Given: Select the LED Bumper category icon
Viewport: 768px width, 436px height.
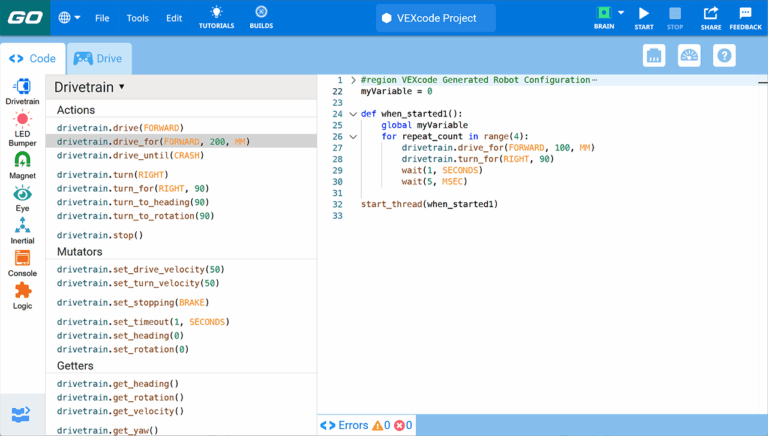Looking at the screenshot, I should [x=23, y=129].
